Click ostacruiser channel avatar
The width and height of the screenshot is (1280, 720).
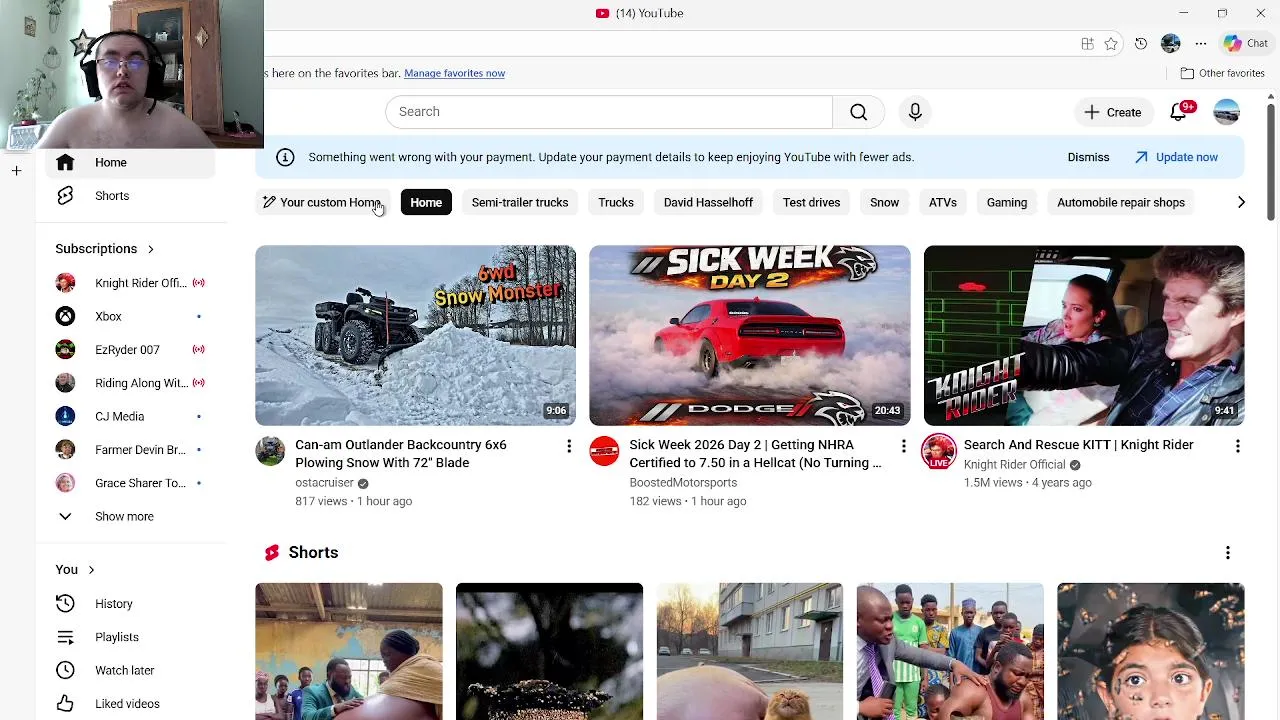pyautogui.click(x=270, y=451)
